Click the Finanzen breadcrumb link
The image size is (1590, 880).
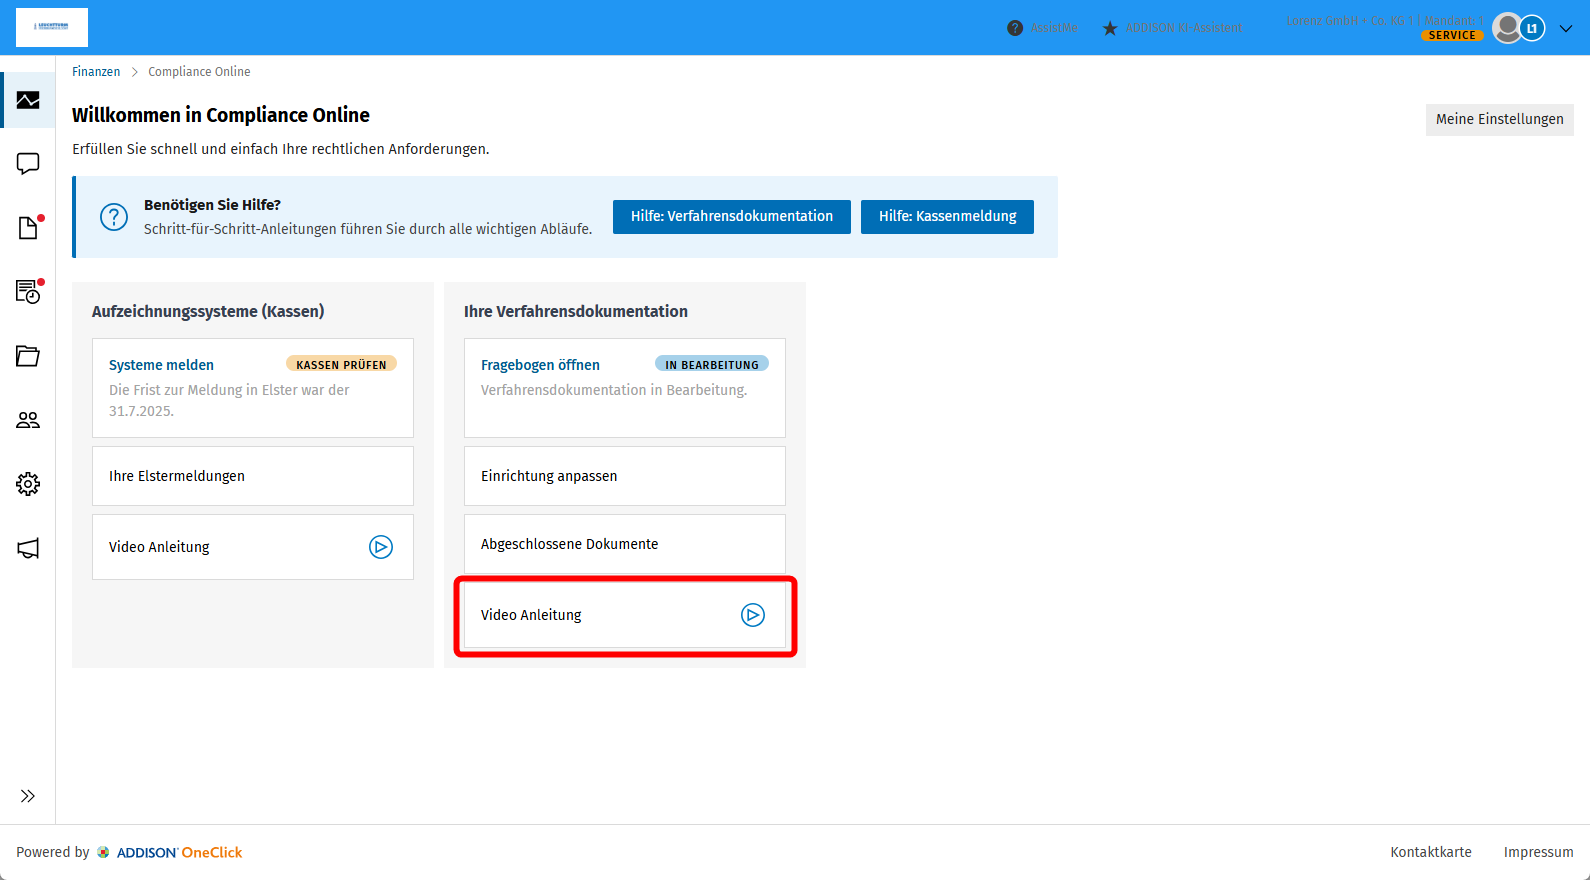[x=96, y=72]
